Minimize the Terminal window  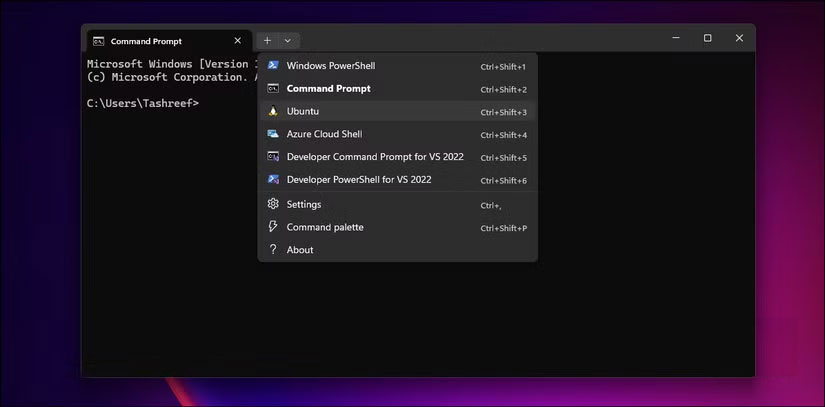point(676,38)
